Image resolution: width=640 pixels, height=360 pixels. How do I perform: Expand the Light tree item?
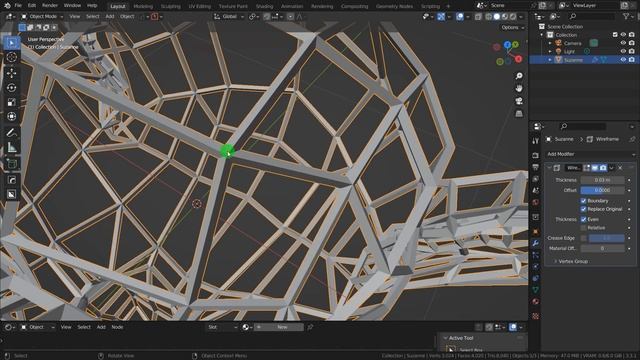click(550, 51)
